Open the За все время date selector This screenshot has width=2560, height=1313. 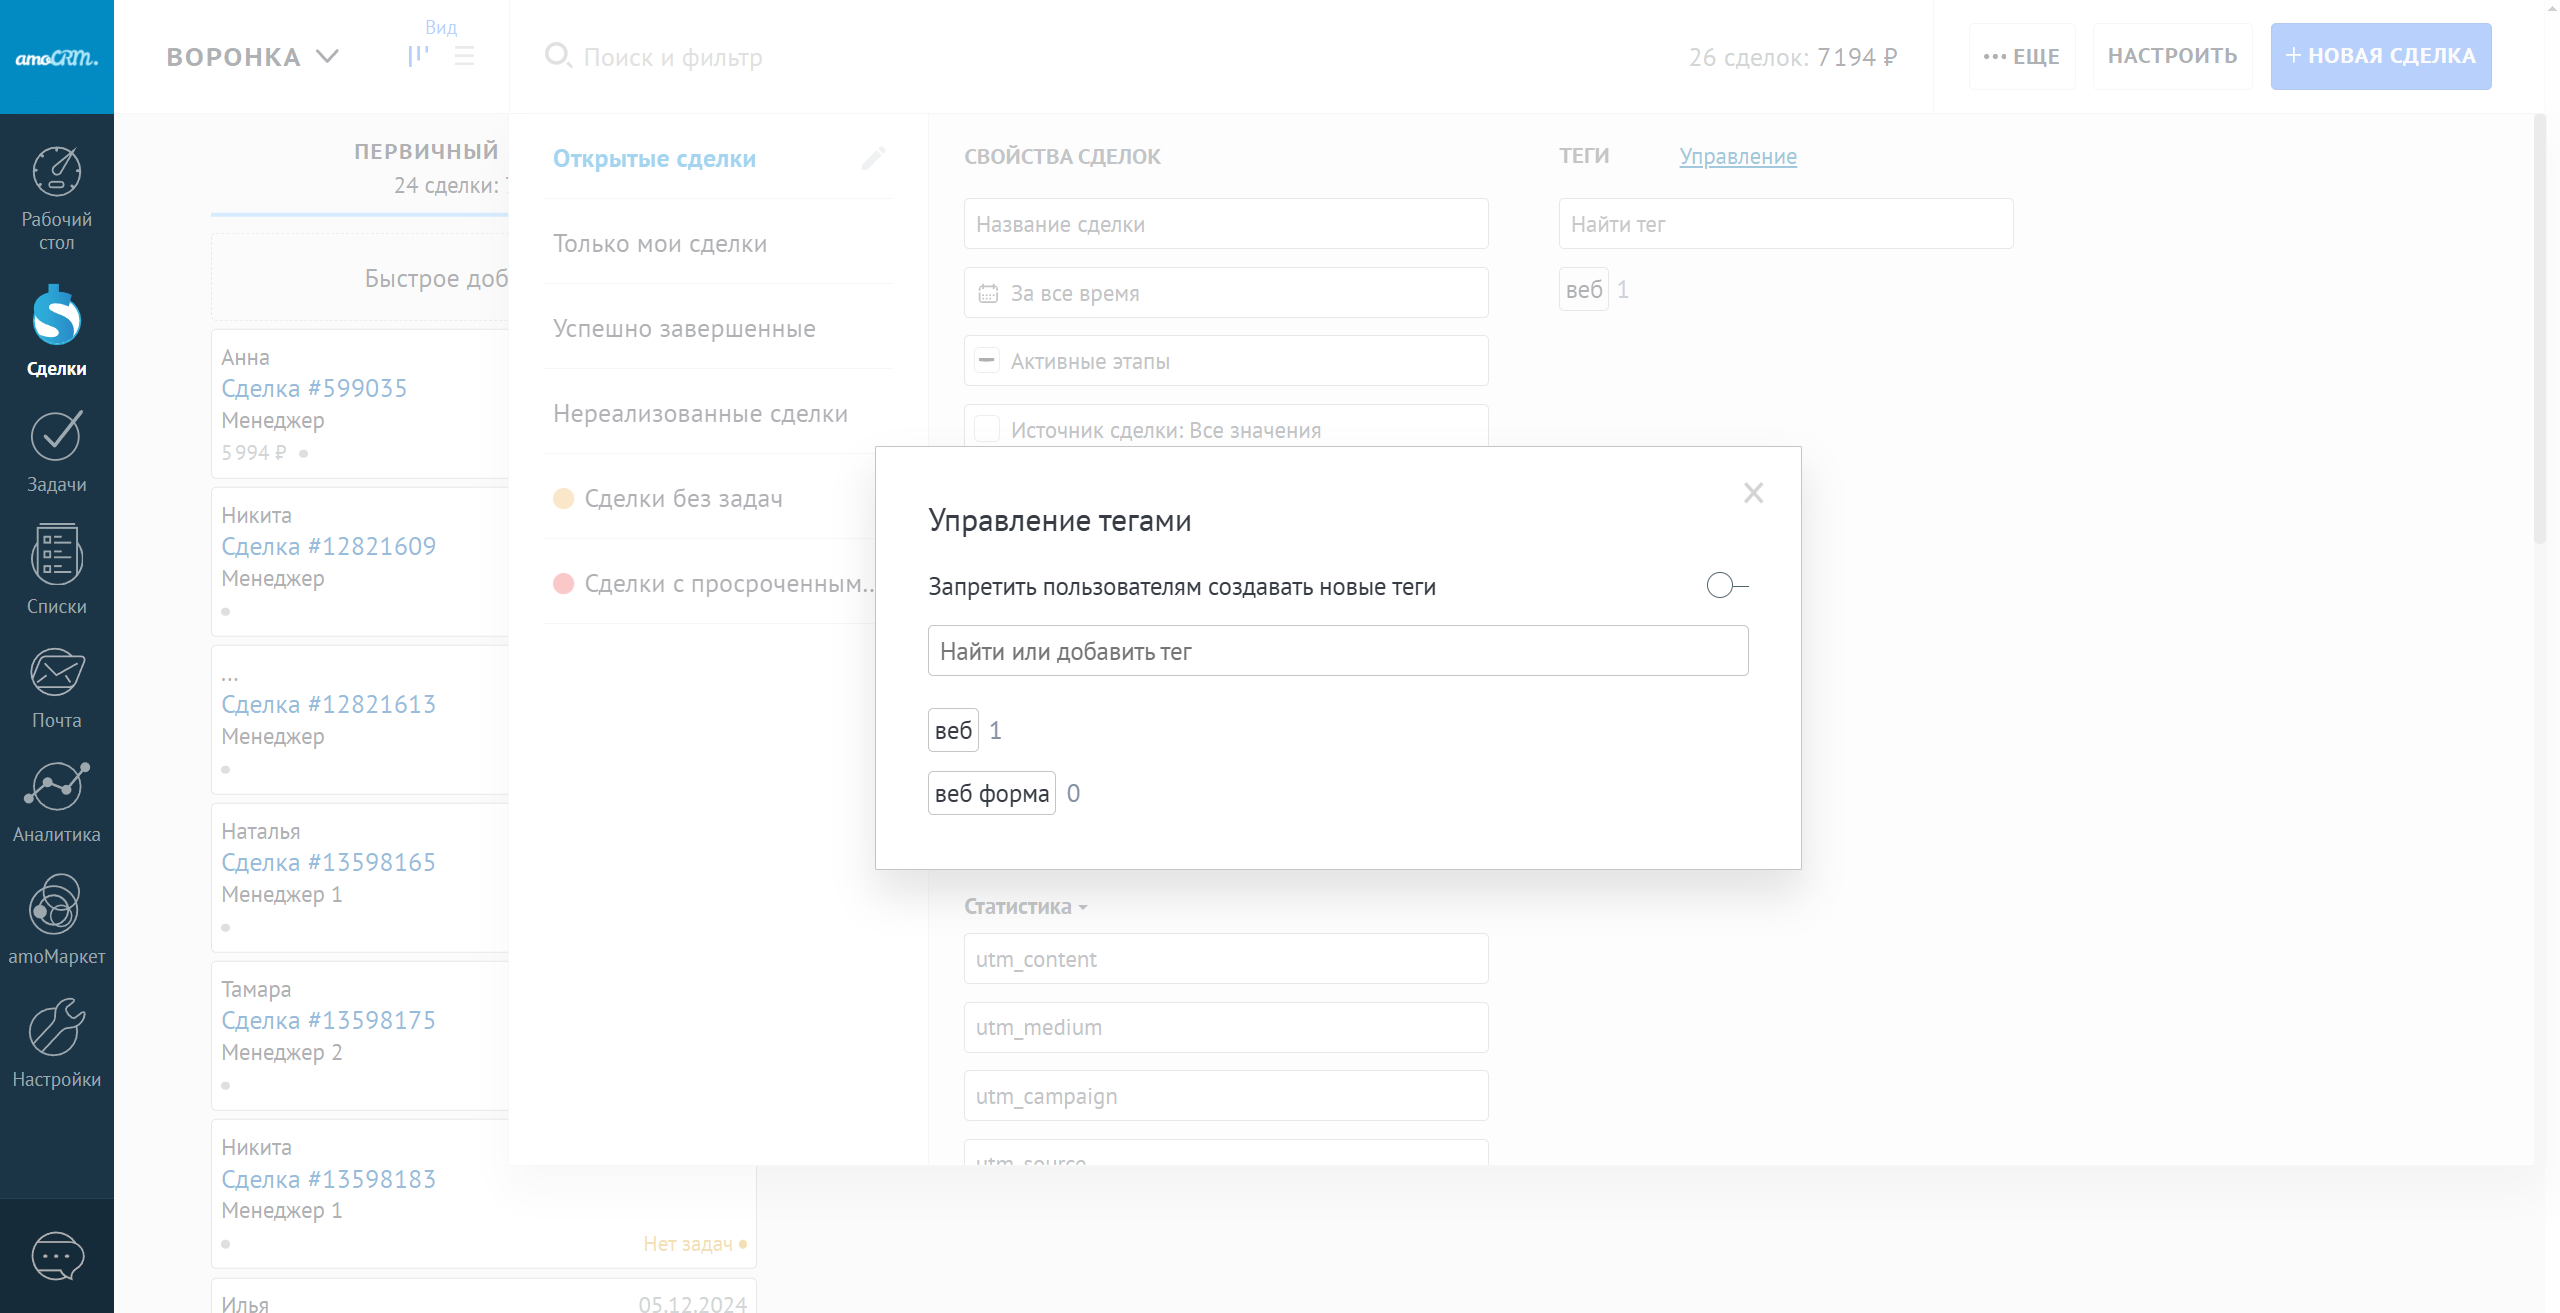pos(1225,293)
